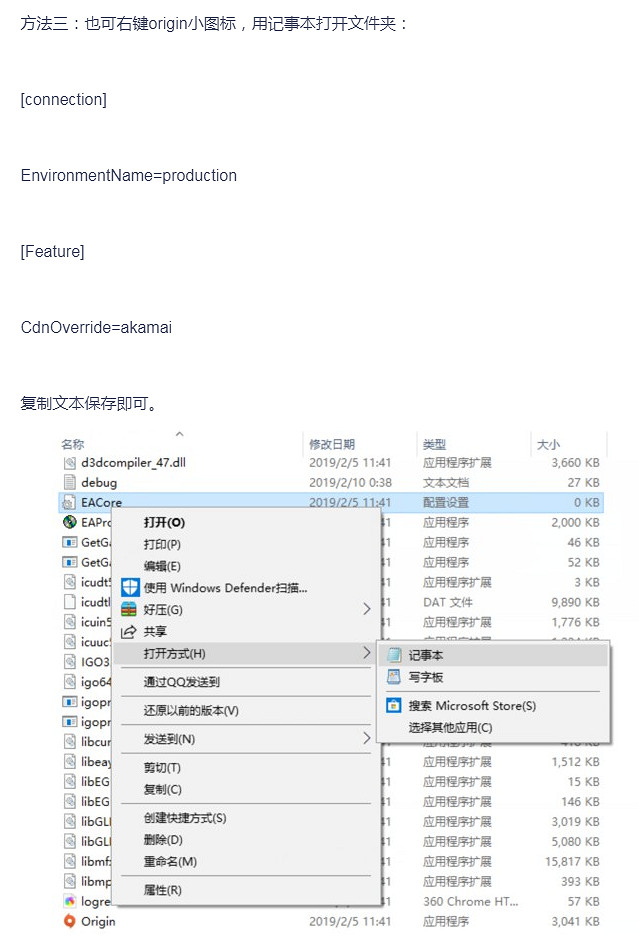
Task: Select the 记事本 Notepad icon
Action: pos(394,654)
